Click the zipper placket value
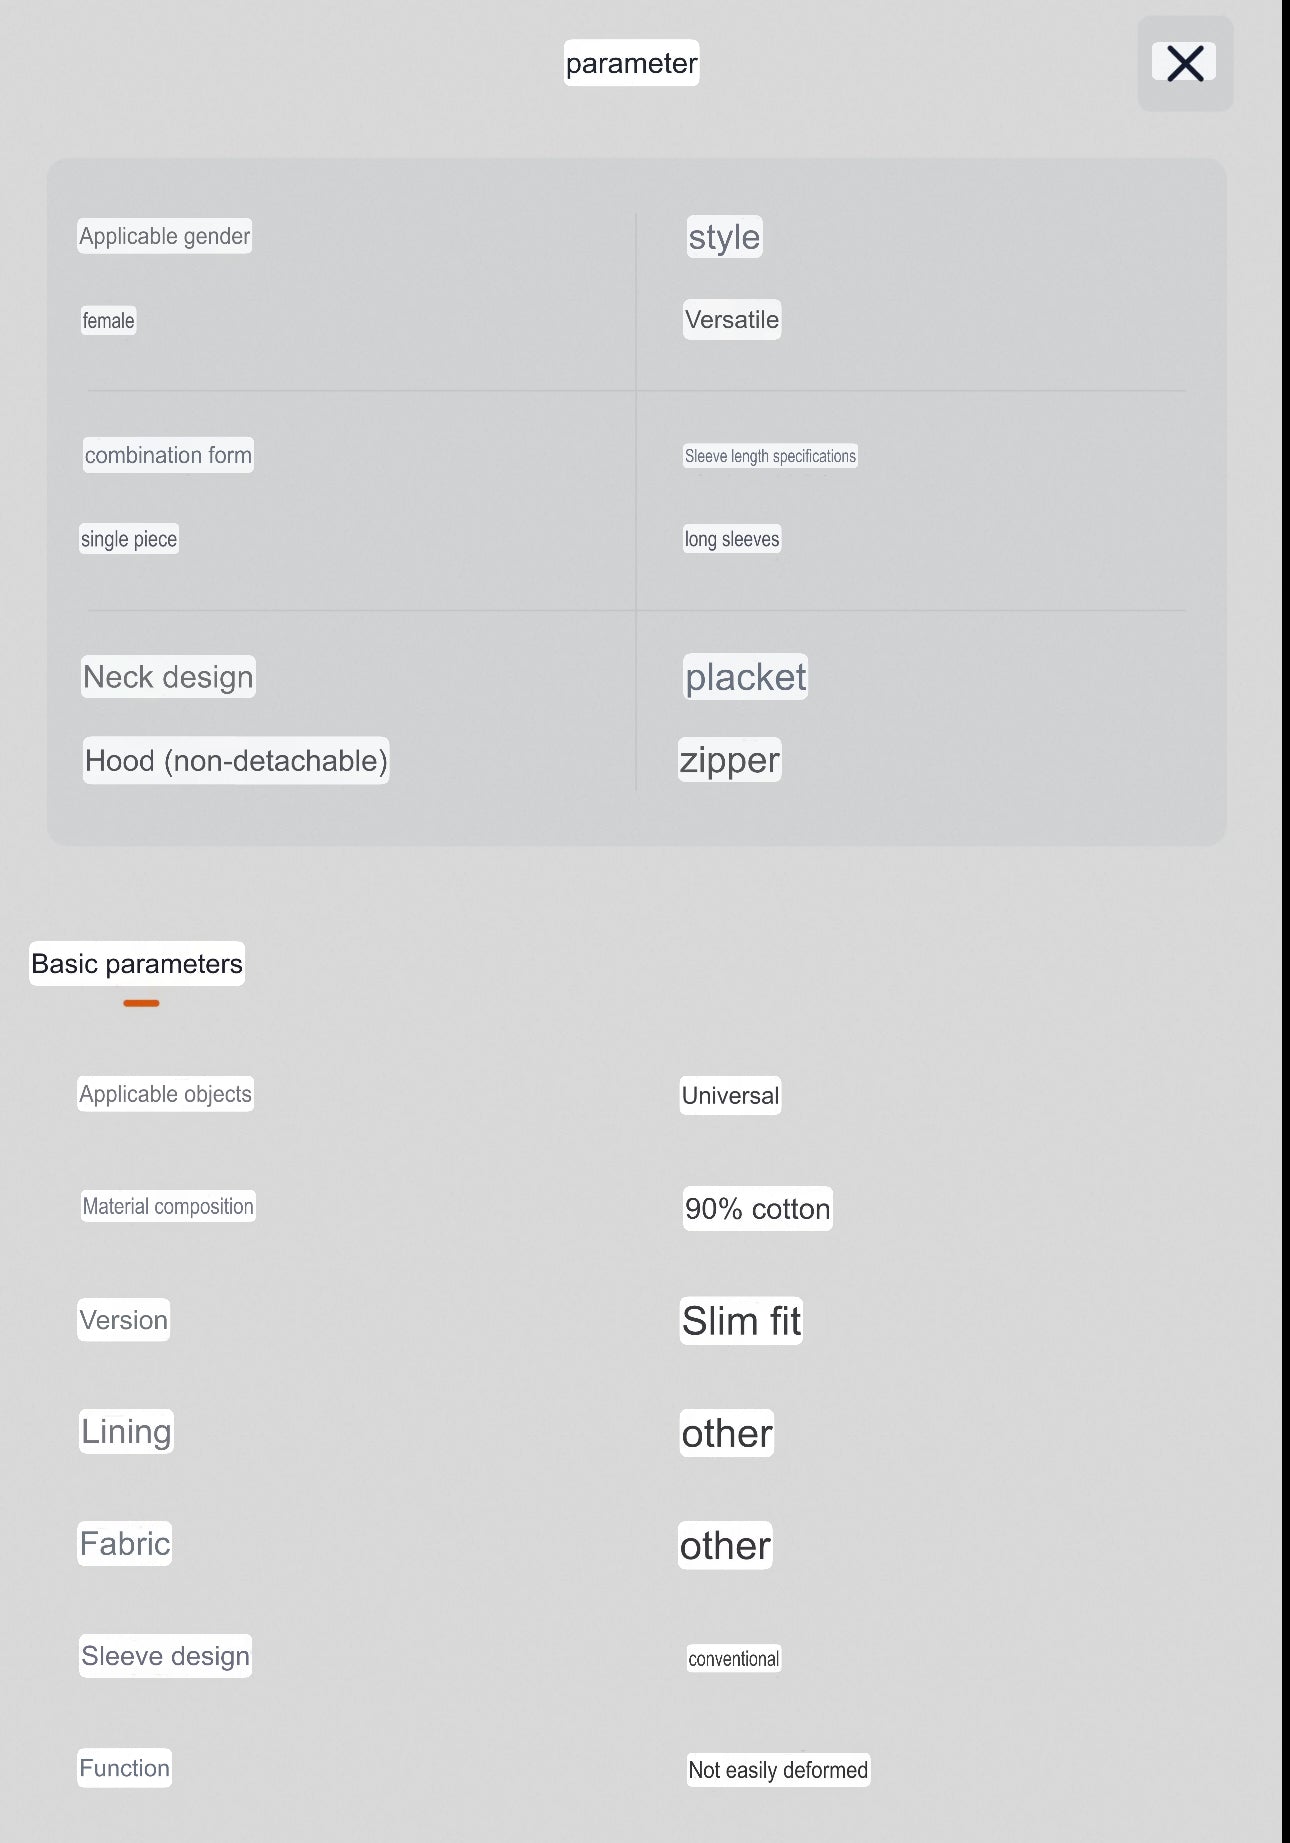The height and width of the screenshot is (1843, 1290). [729, 760]
